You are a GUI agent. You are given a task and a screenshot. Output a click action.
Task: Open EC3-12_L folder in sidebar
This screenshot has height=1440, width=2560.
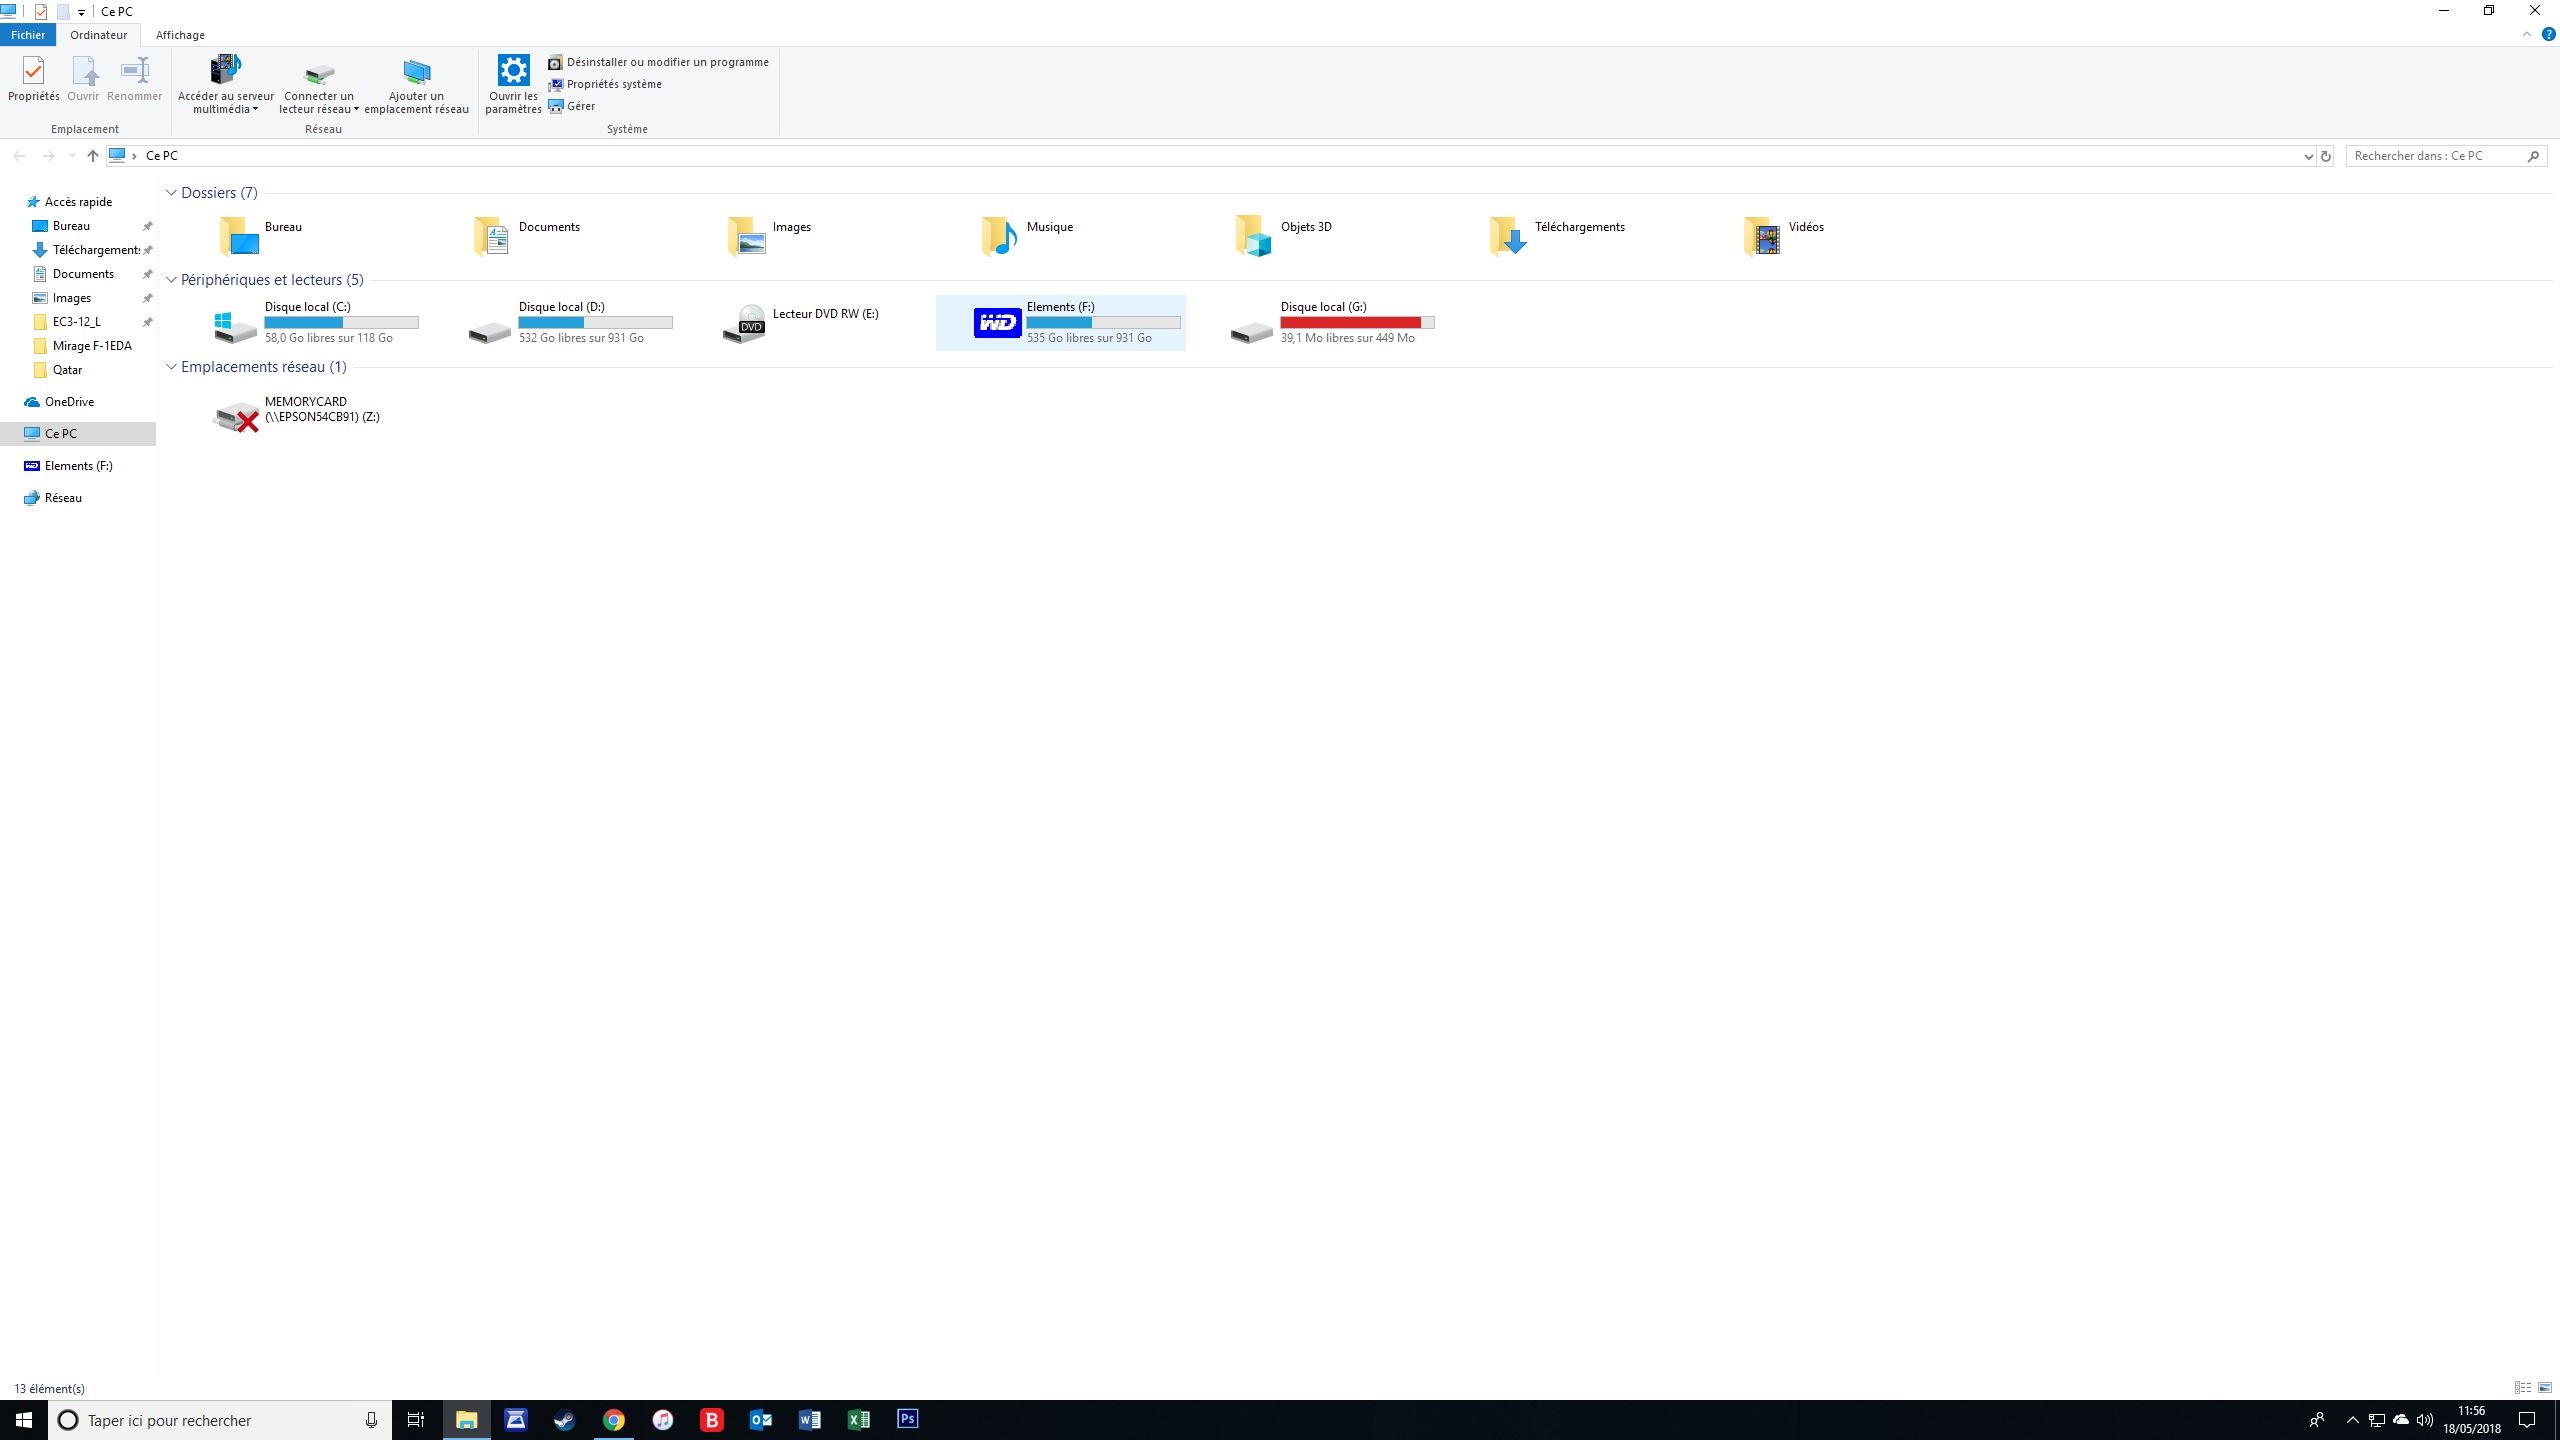(76, 322)
